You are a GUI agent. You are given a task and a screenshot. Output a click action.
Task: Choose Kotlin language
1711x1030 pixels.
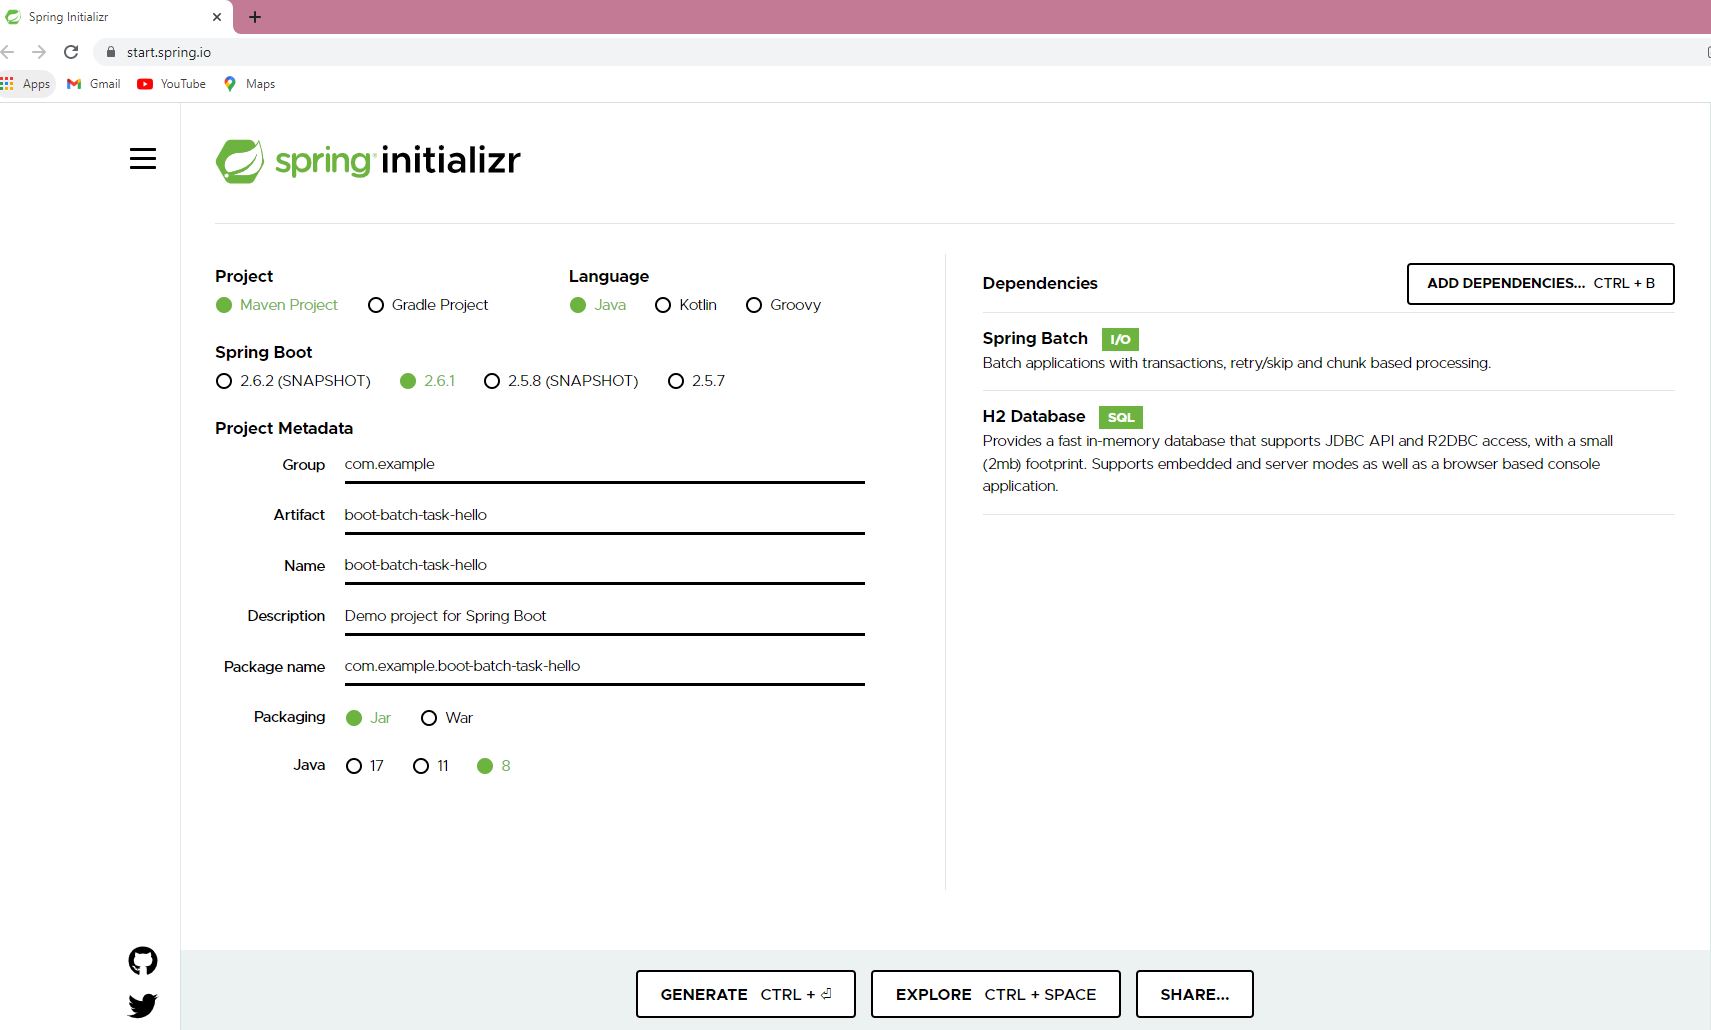point(686,305)
